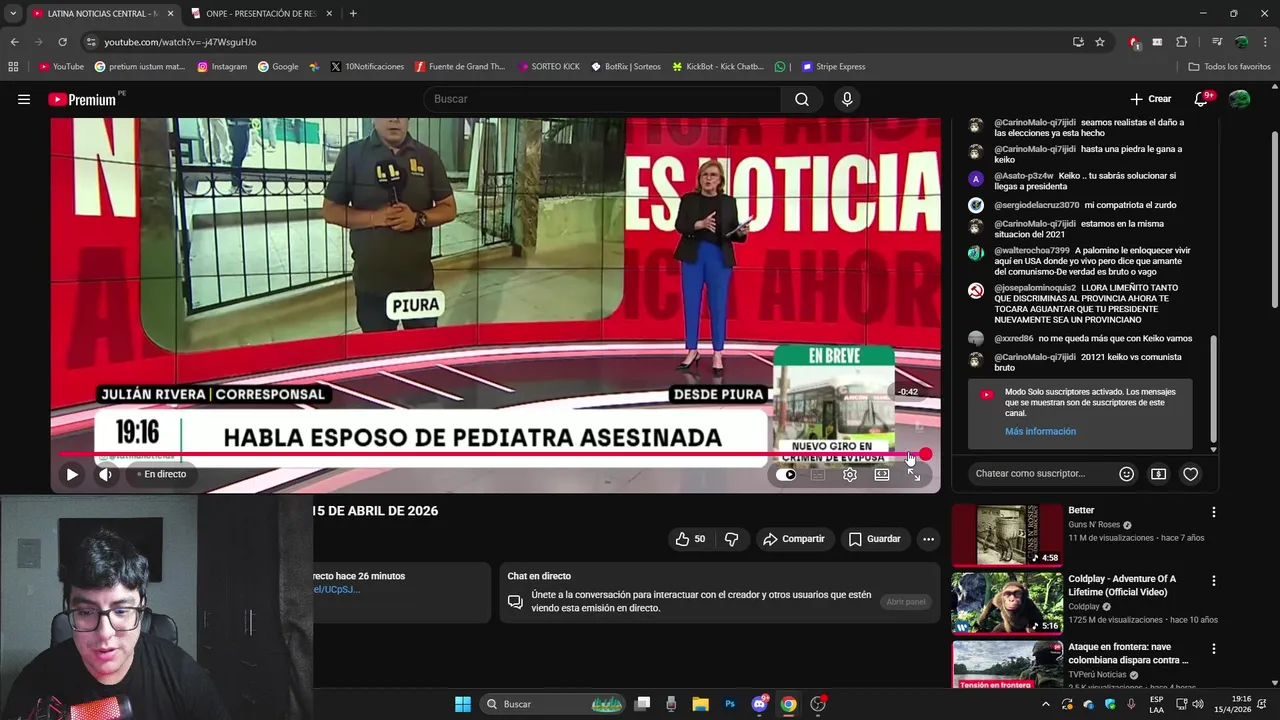
Task: Toggle subtitles in the video player
Action: tap(818, 475)
